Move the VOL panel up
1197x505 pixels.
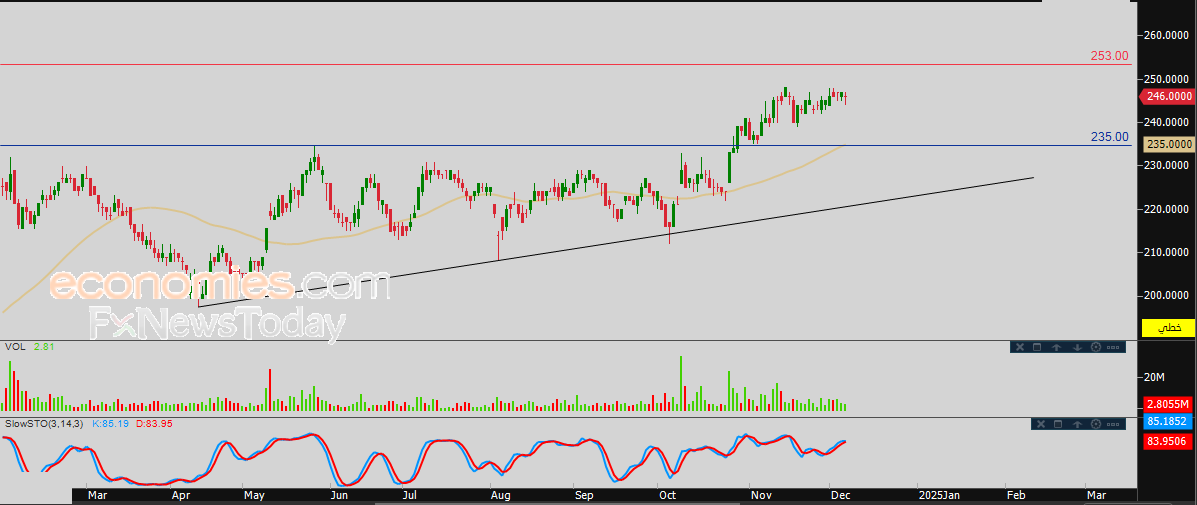point(1057,347)
